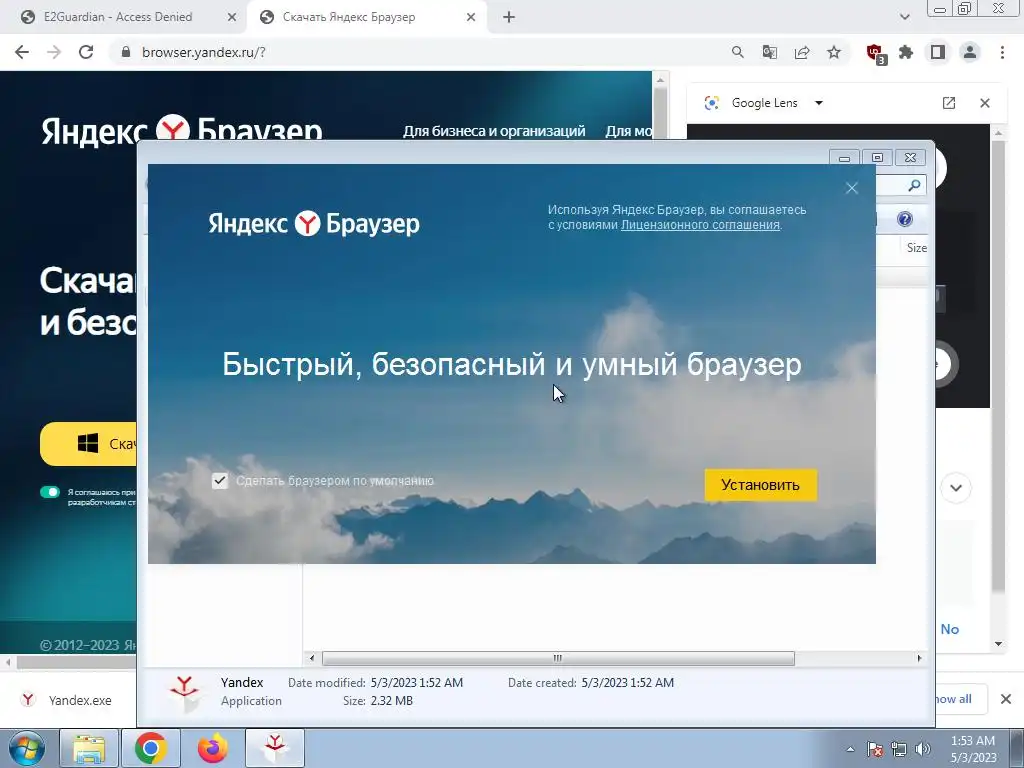Show hidden tray icons arrow
Viewport: 1024px width, 768px height.
(x=850, y=749)
